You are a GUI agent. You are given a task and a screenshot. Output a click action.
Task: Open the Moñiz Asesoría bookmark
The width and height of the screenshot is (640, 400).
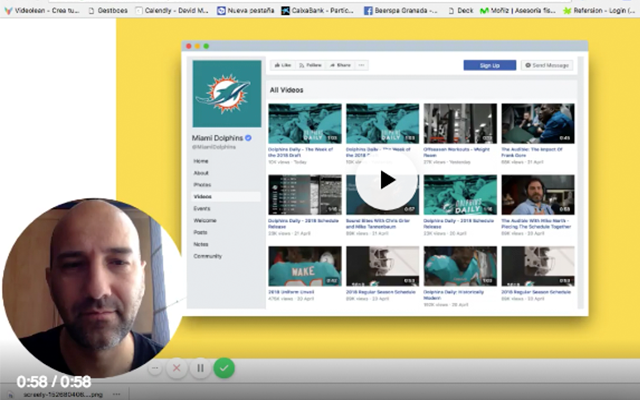(x=518, y=10)
